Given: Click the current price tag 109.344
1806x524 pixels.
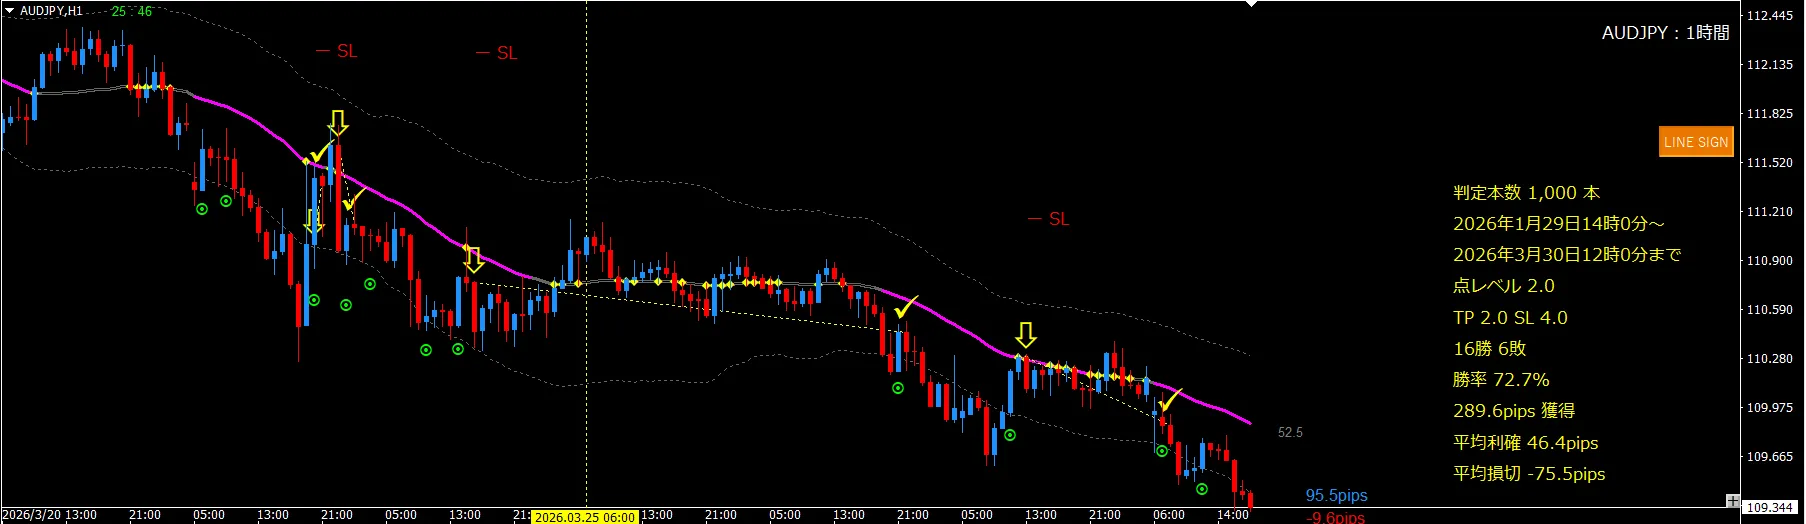Looking at the screenshot, I should click(x=1769, y=507).
